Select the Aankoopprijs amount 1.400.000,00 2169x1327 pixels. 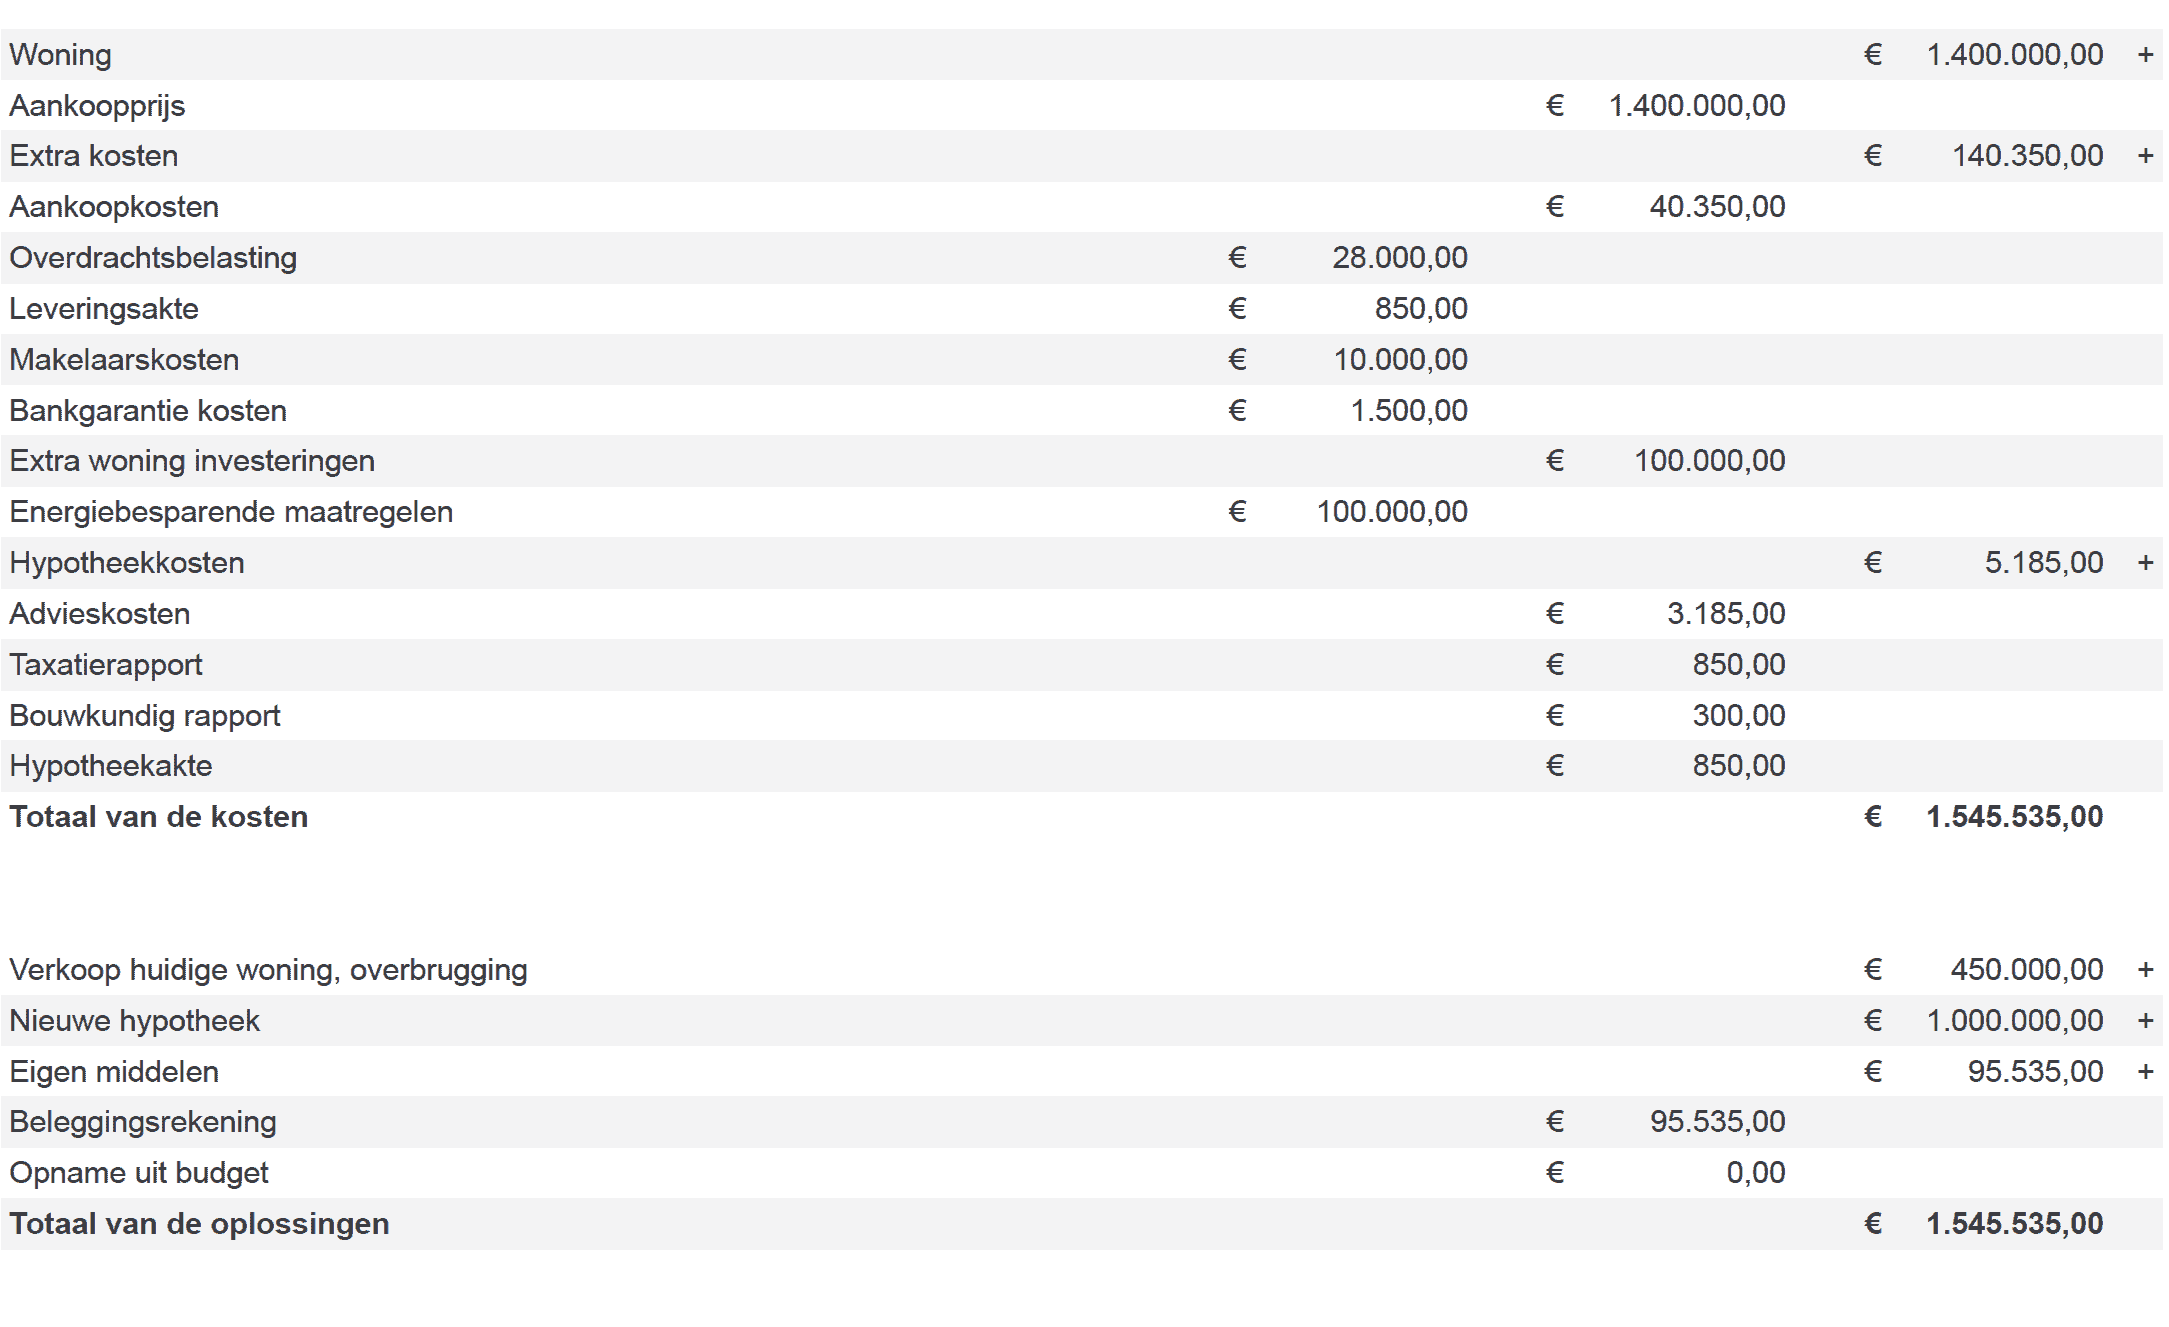pyautogui.click(x=1697, y=106)
